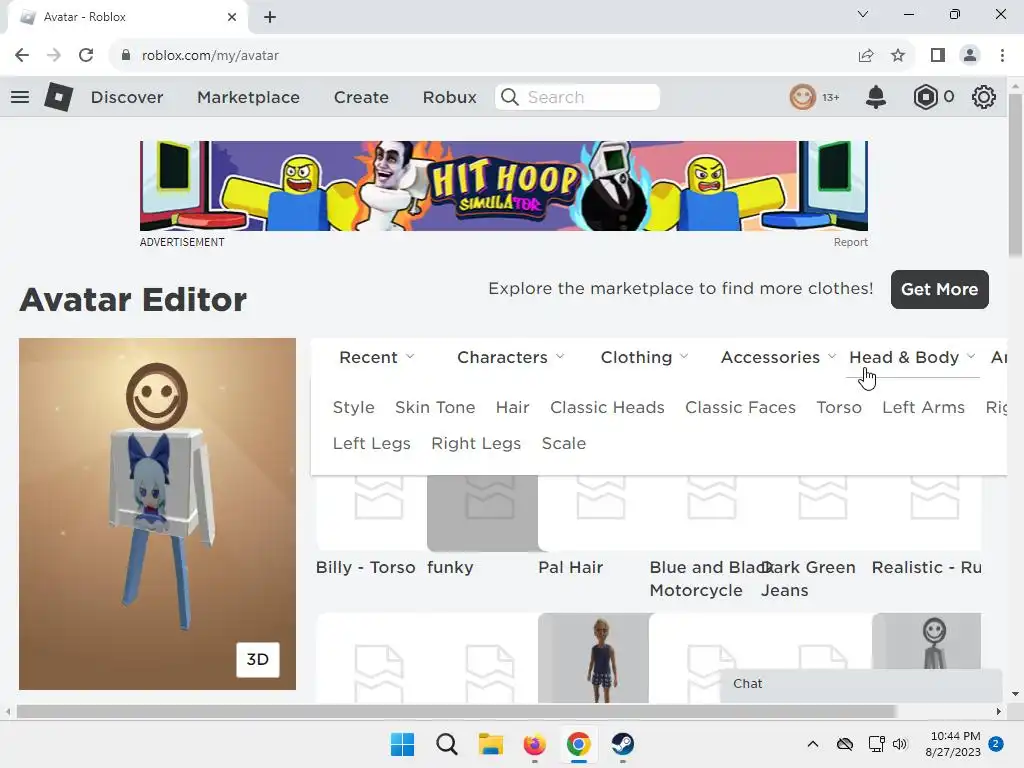The width and height of the screenshot is (1024, 768).
Task: Select the character with navy tank top
Action: pyautogui.click(x=594, y=658)
